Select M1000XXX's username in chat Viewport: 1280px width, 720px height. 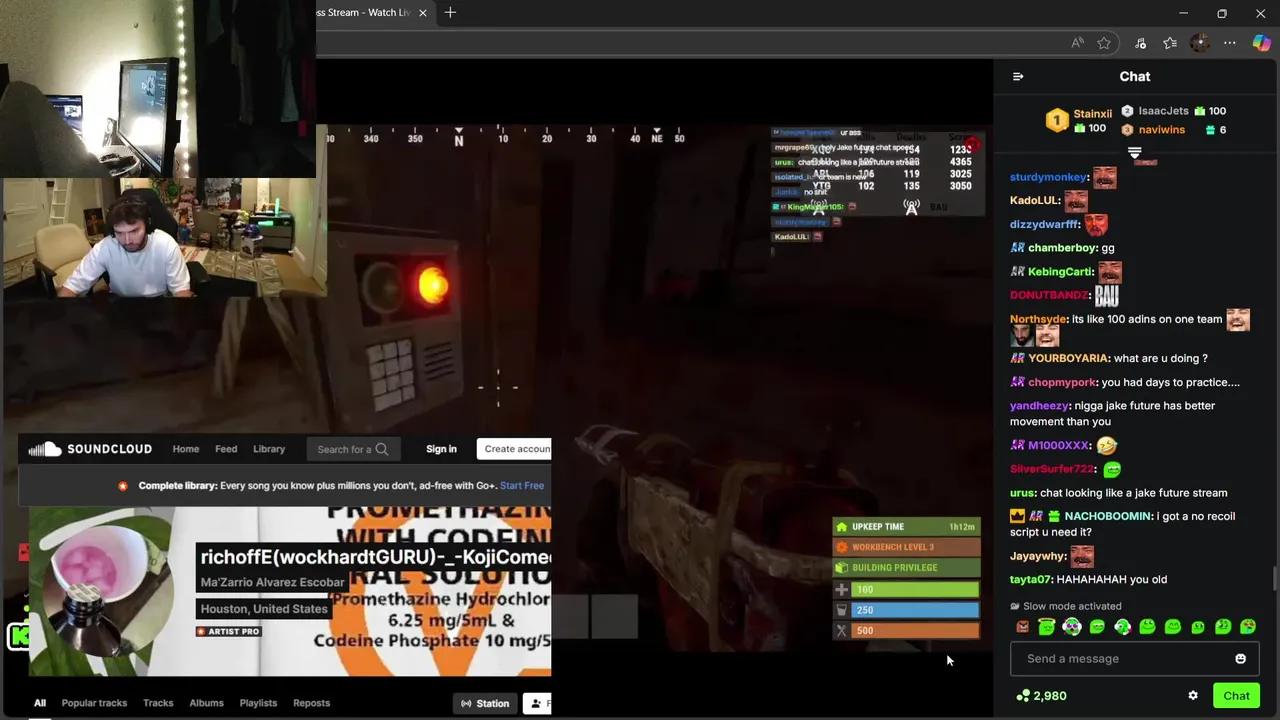point(1058,446)
